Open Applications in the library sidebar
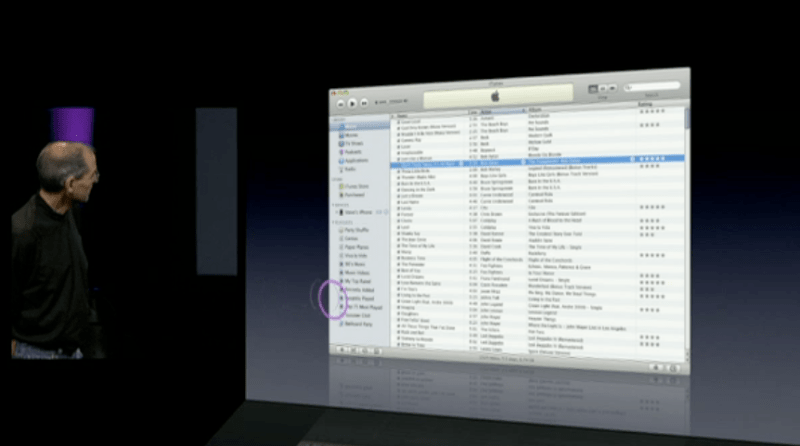Screen dimensions: 800x446 [x=358, y=160]
